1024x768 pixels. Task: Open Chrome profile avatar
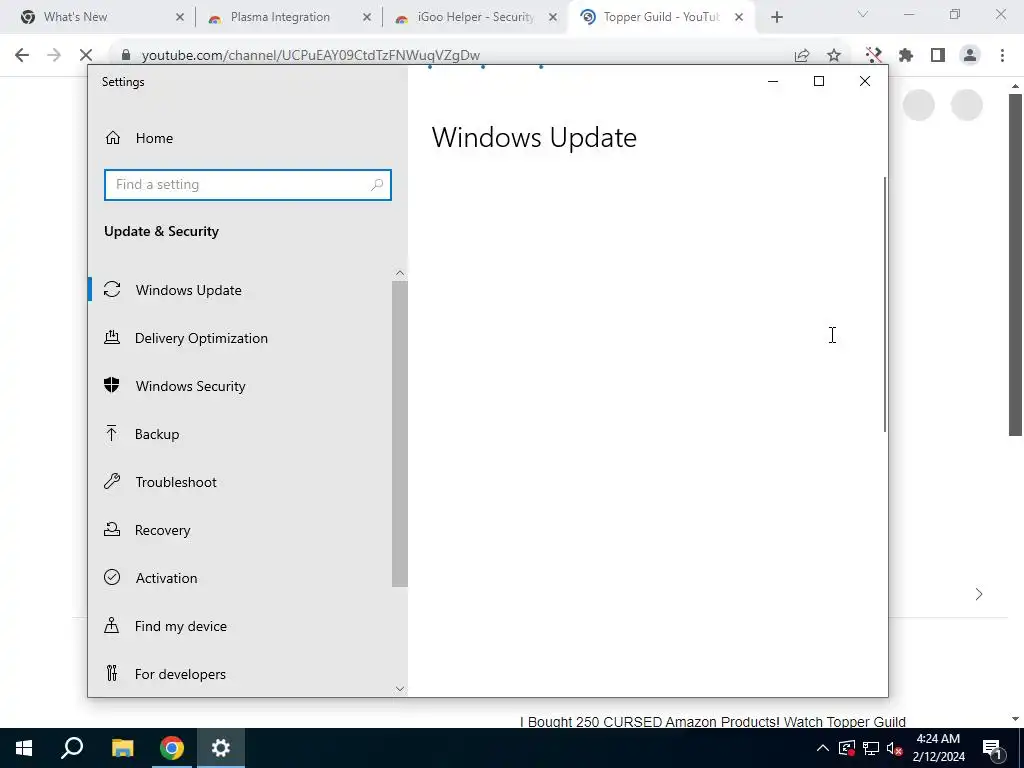(970, 56)
